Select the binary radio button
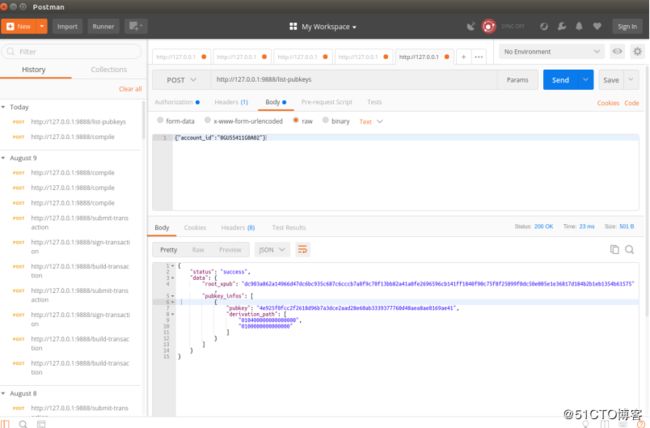650x428 pixels. (x=325, y=120)
